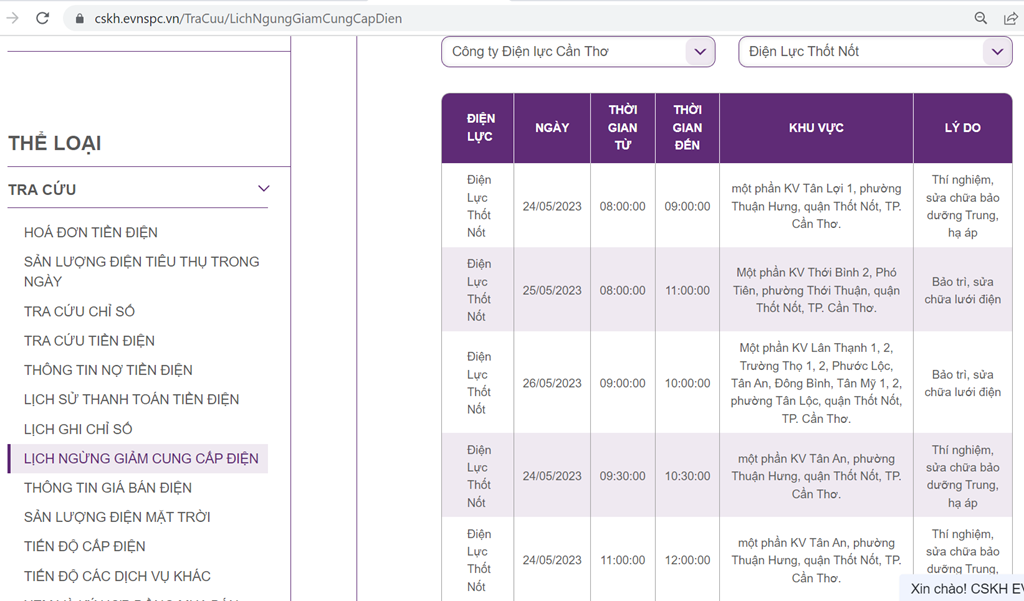Click the Thới Bình 2 area cell
The image size is (1024, 601).
pos(816,290)
